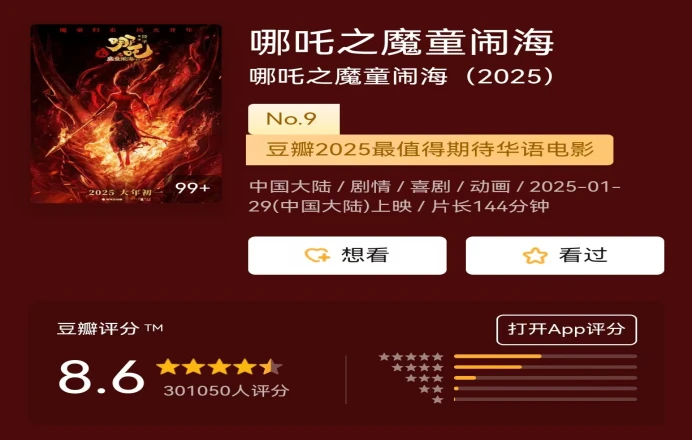692x440 pixels.
Task: Tap the 99+ photo count badge
Action: (x=192, y=188)
